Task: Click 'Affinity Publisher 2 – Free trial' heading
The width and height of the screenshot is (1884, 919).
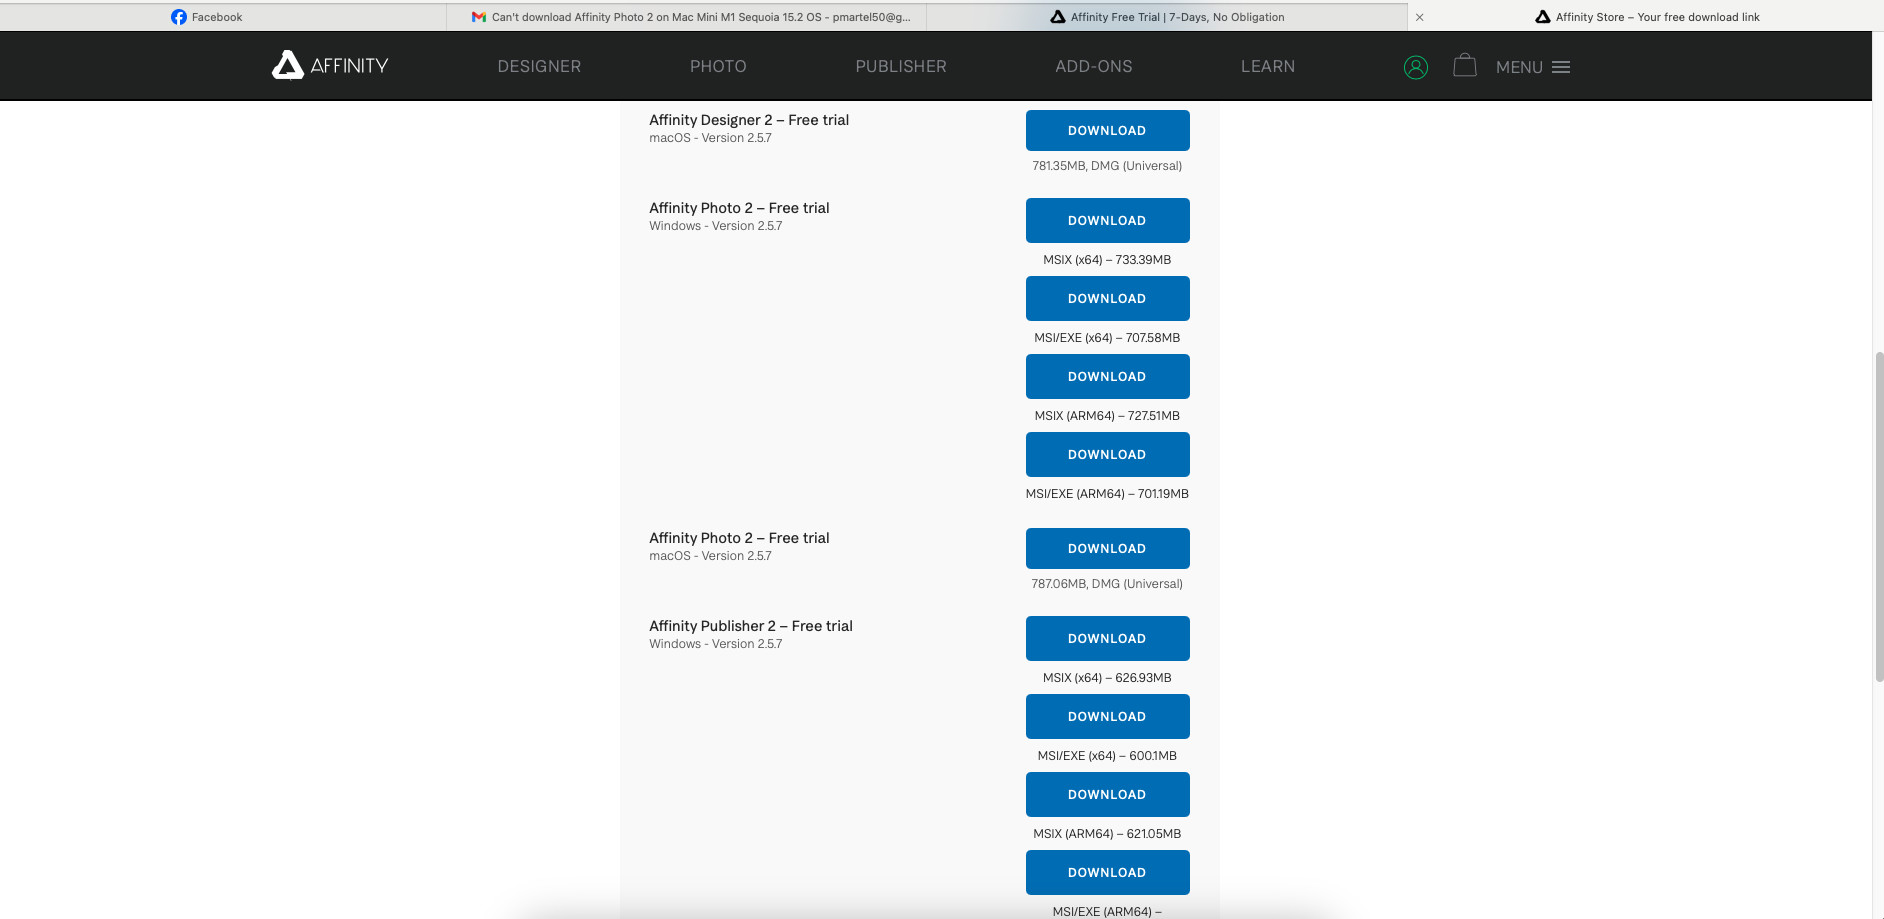Action: 751,626
